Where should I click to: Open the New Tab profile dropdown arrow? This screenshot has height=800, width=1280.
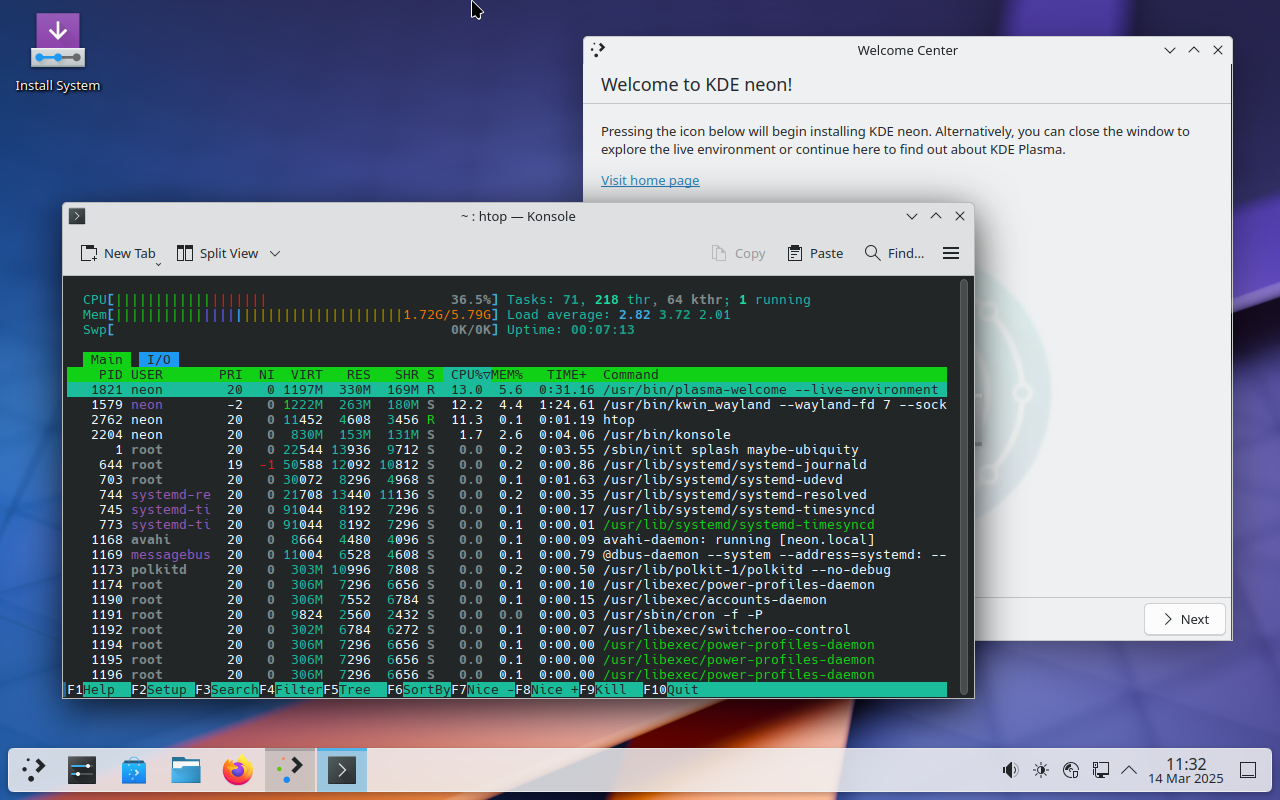pyautogui.click(x=158, y=262)
